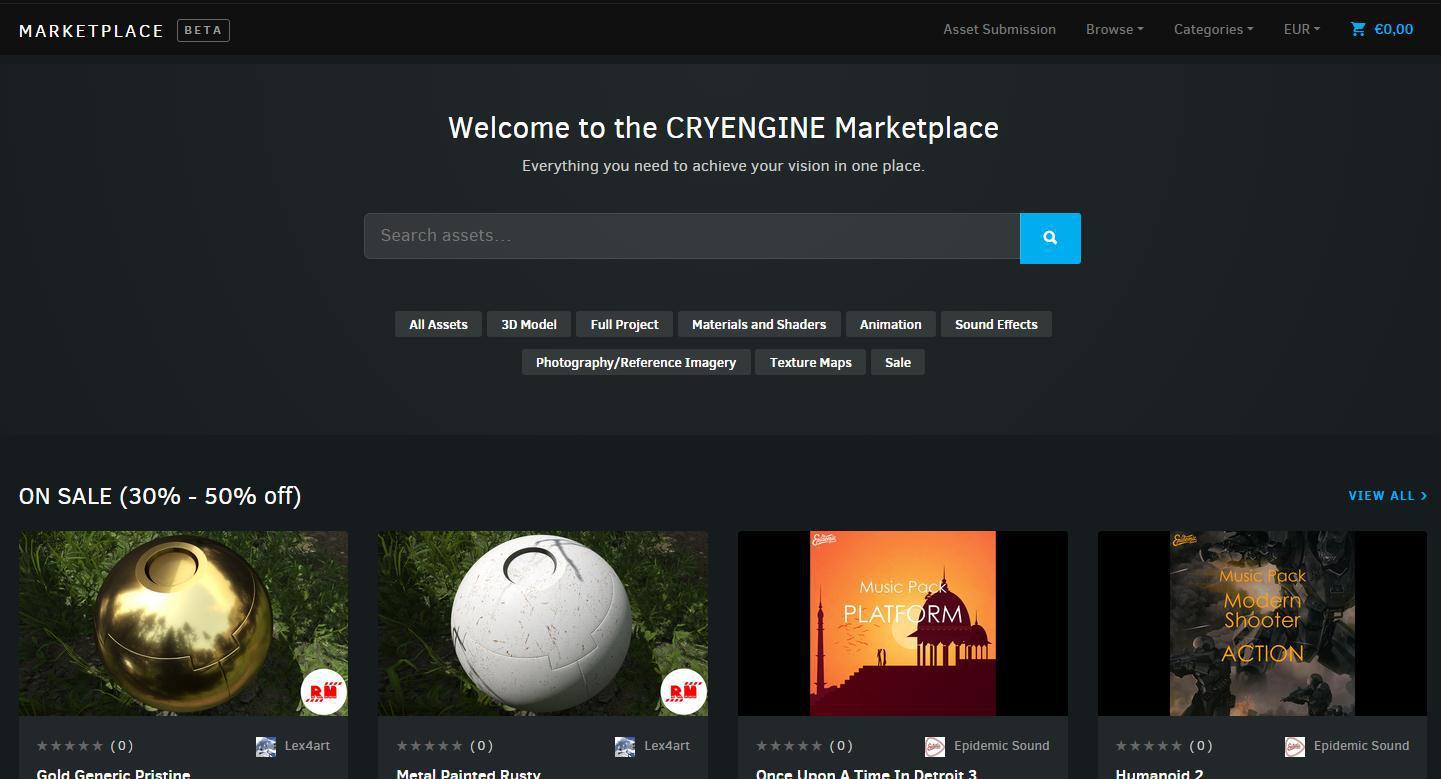1441x779 pixels.
Task: Click star rating of Metal Painted Rusty
Action: (x=430, y=745)
